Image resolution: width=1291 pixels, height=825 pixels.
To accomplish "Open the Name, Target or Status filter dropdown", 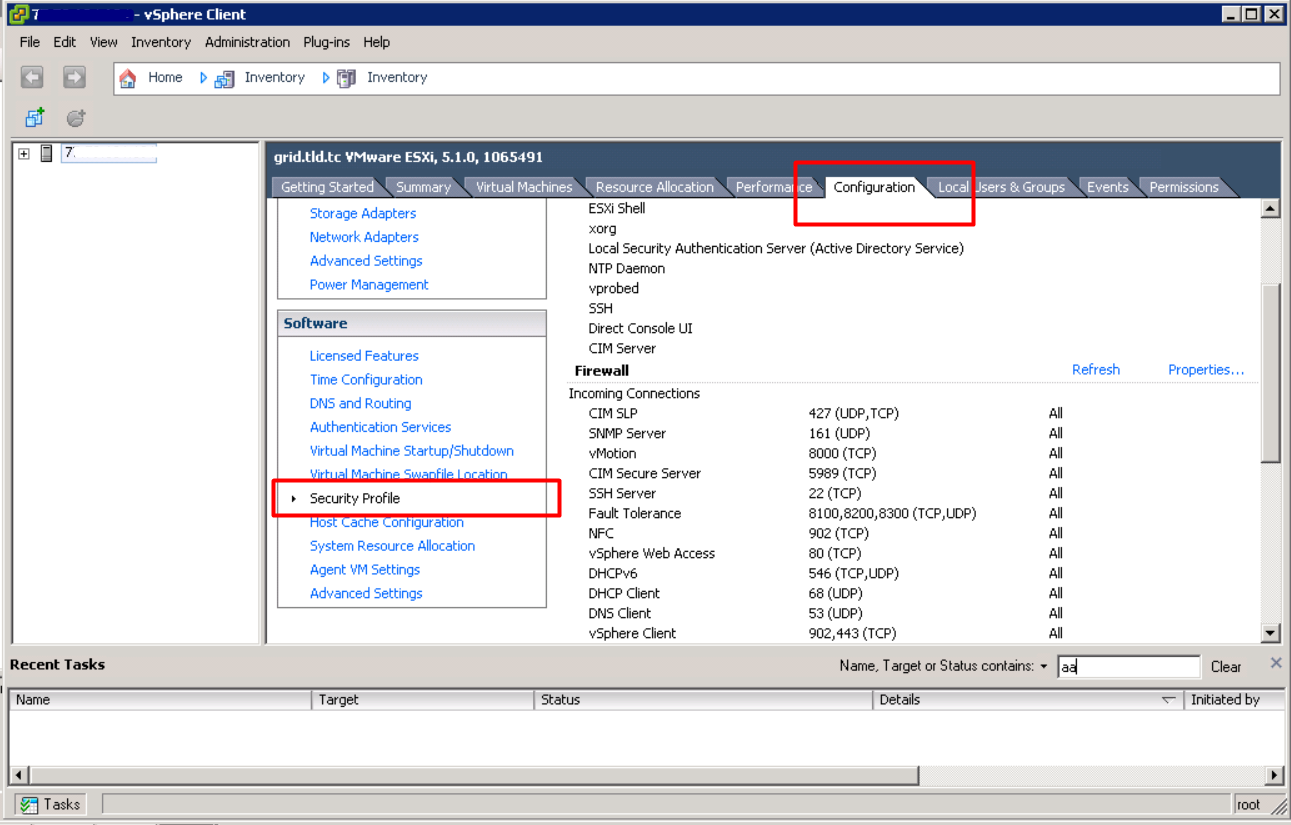I will click(x=1044, y=667).
